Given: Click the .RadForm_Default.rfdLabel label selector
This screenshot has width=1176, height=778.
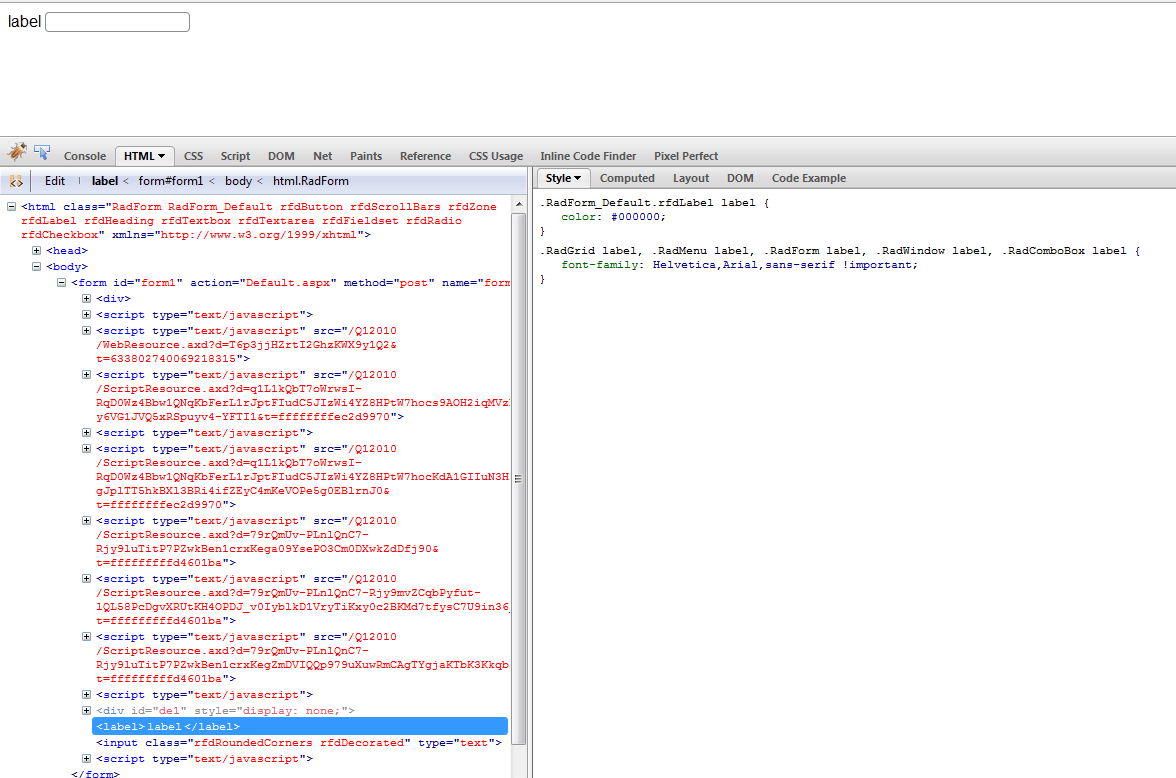Looking at the screenshot, I should pyautogui.click(x=647, y=203).
